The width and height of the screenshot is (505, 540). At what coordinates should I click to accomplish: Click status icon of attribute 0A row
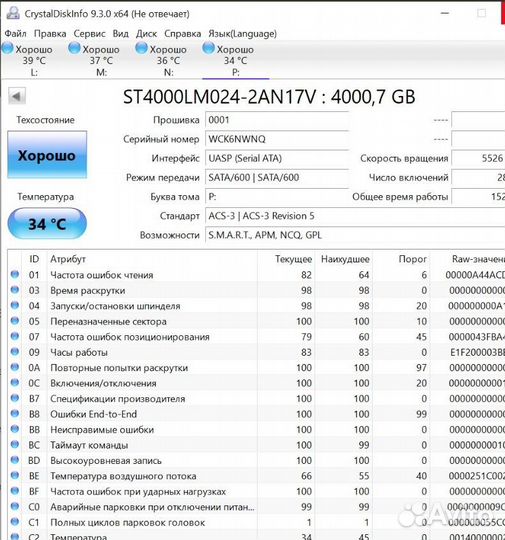pyautogui.click(x=15, y=367)
